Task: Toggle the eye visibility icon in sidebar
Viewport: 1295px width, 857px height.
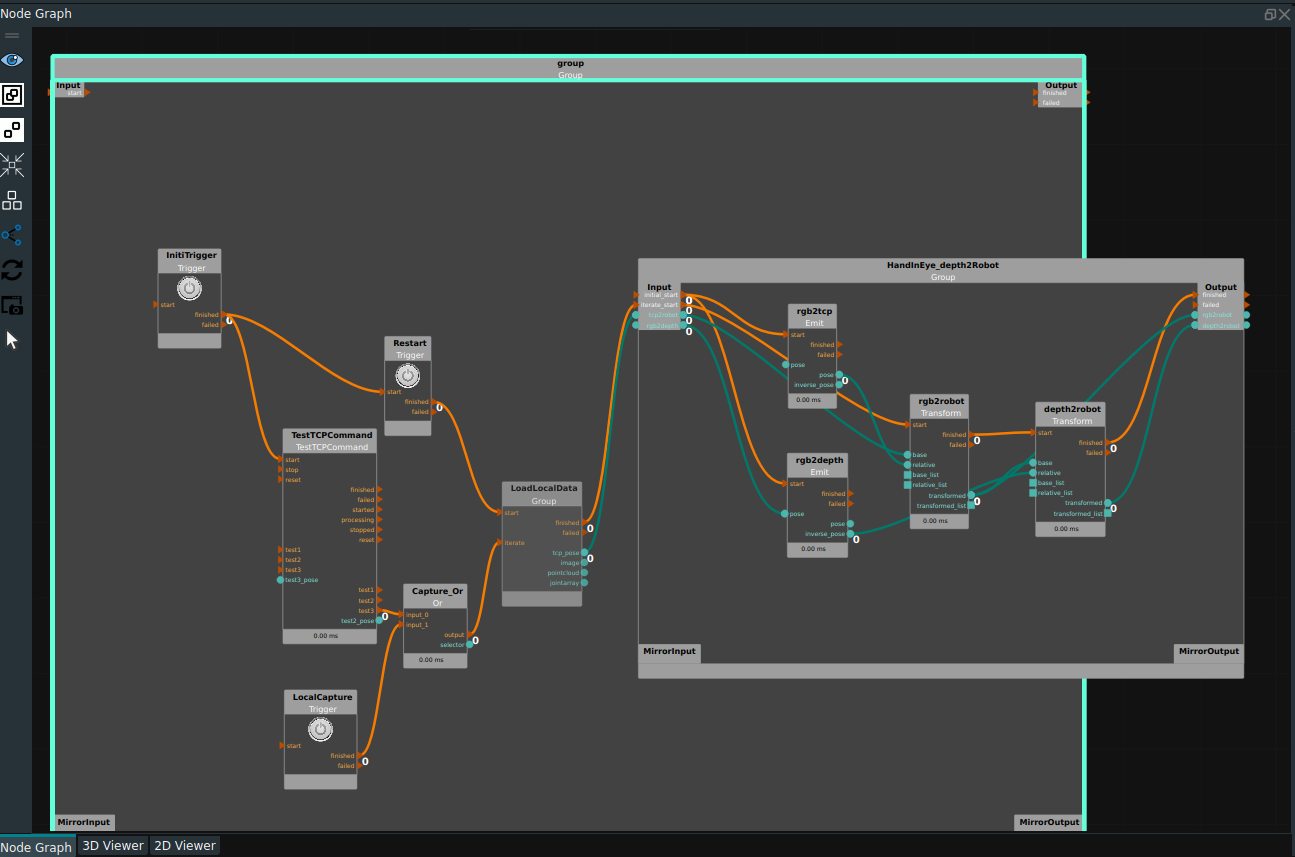Action: click(12, 60)
